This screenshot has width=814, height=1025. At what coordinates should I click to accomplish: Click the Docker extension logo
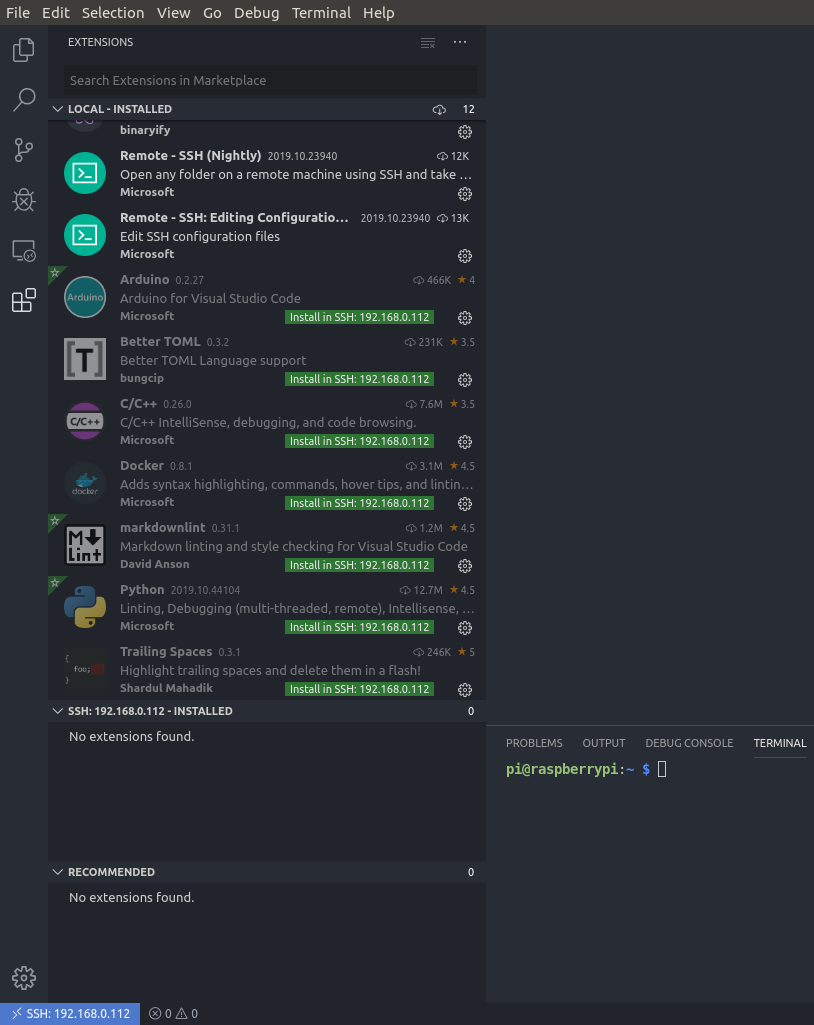pos(85,483)
